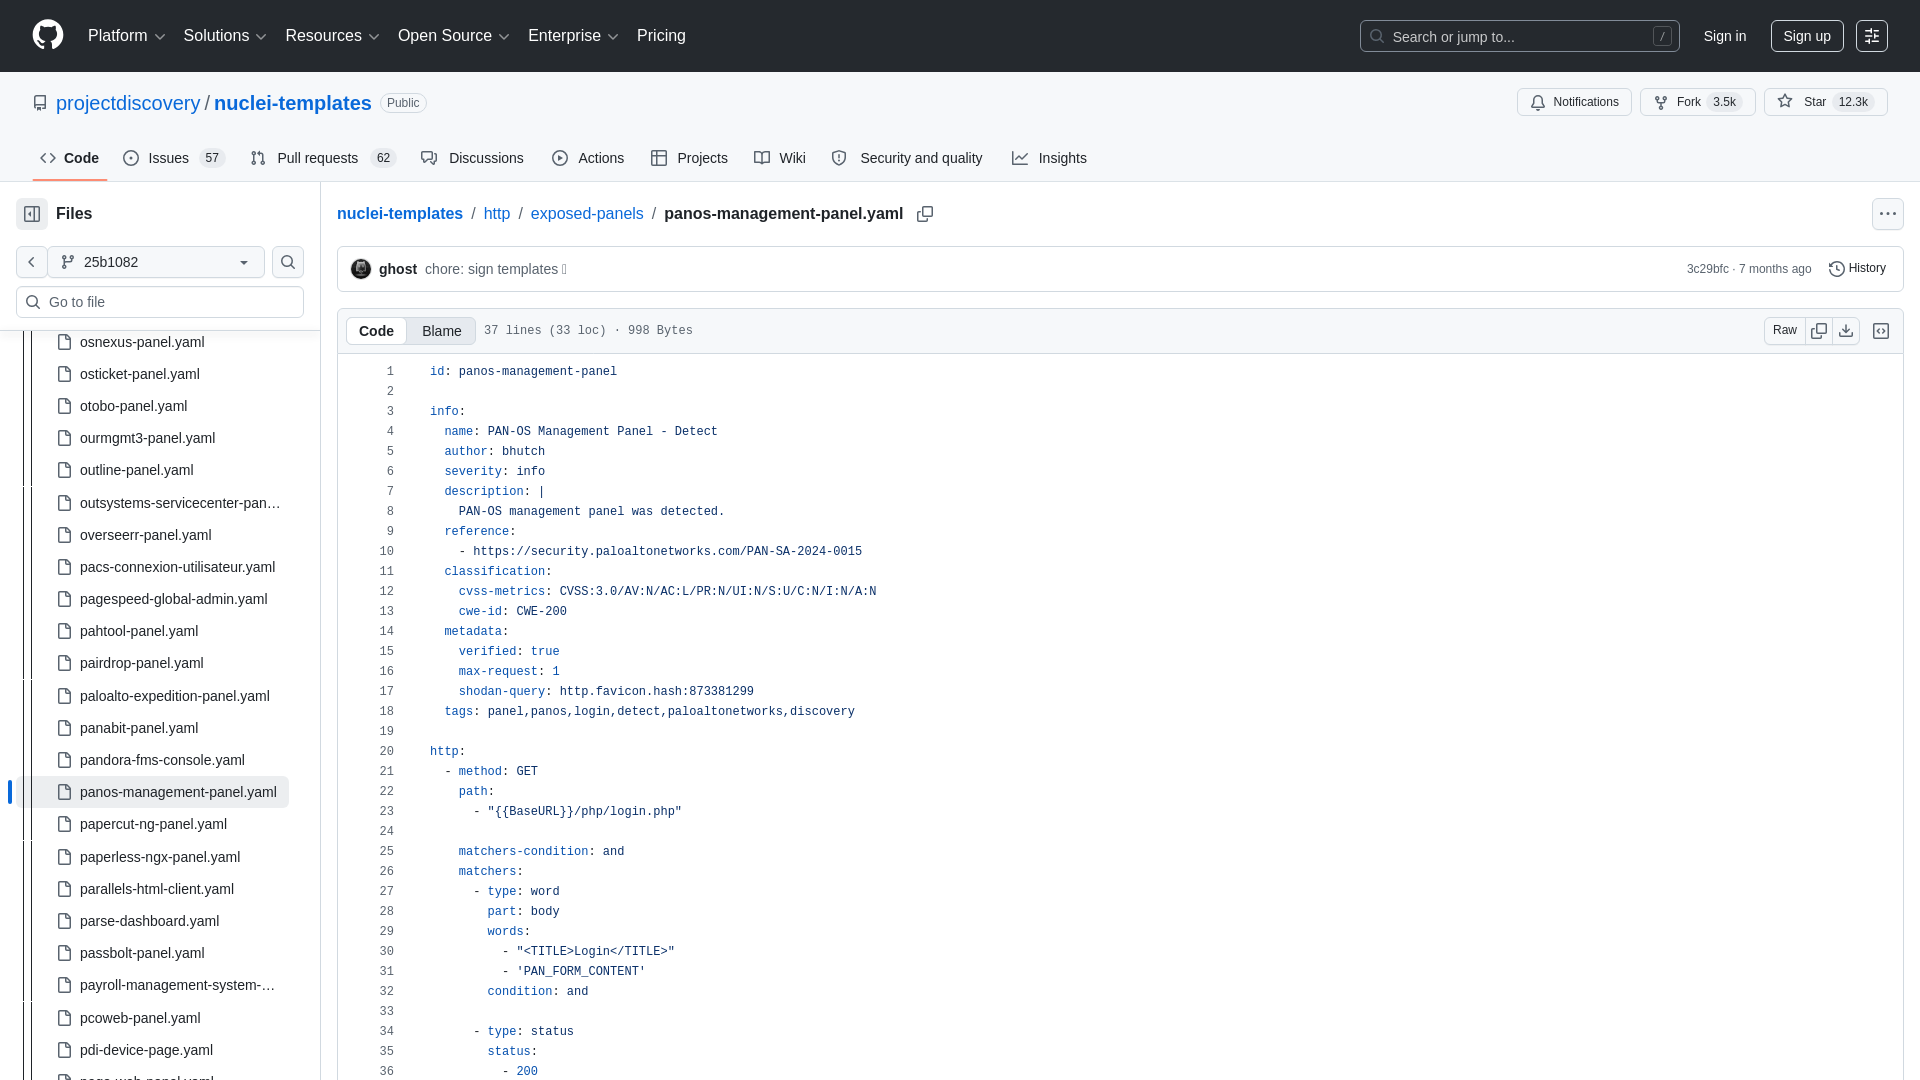Open outline-panel.yaml in file tree

coord(137,470)
